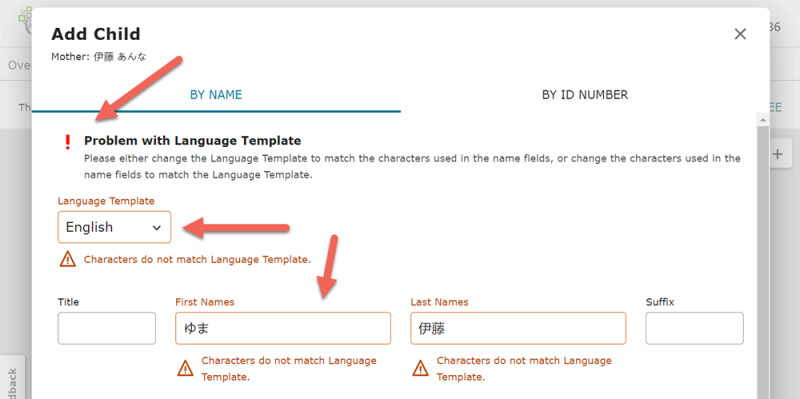This screenshot has height=399, width=800.
Task: Open the Language Template dropdown
Action: click(114, 227)
